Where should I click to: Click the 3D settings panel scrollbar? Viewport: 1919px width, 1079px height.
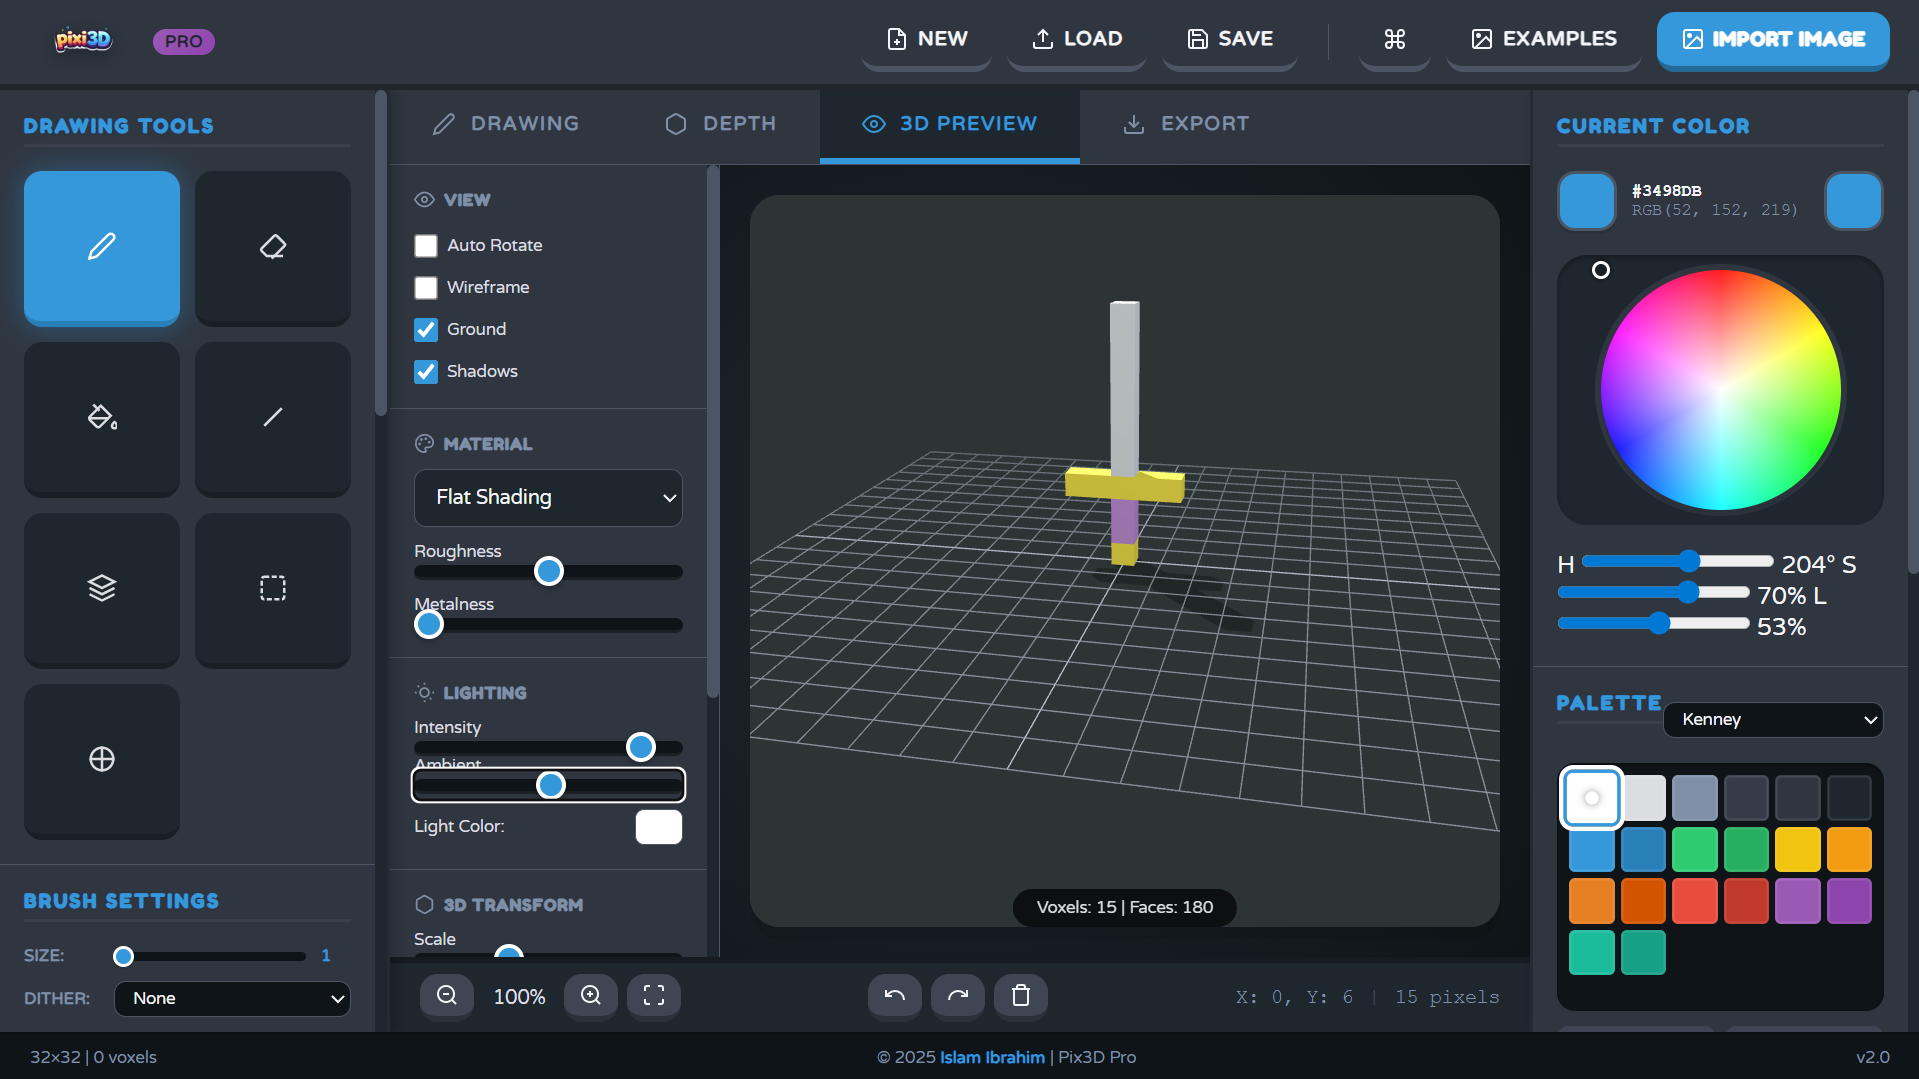[x=713, y=432]
